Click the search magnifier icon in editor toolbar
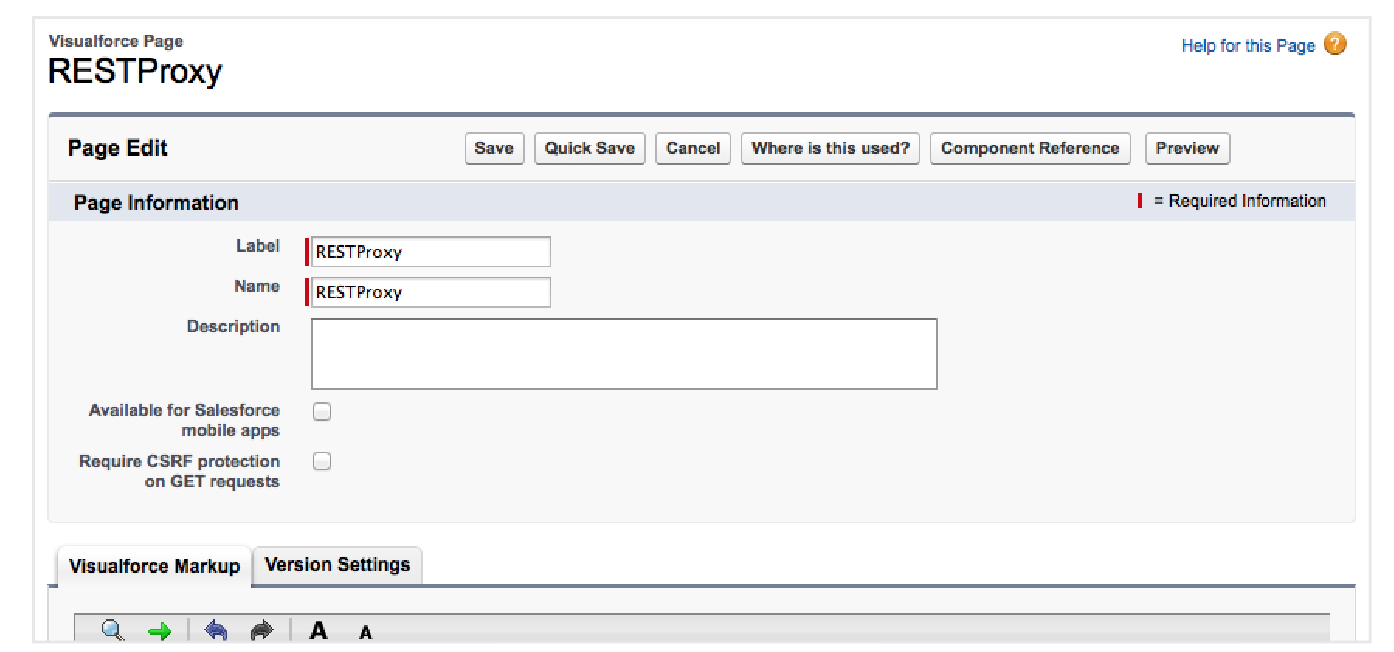The height and width of the screenshot is (652, 1394). 113,631
